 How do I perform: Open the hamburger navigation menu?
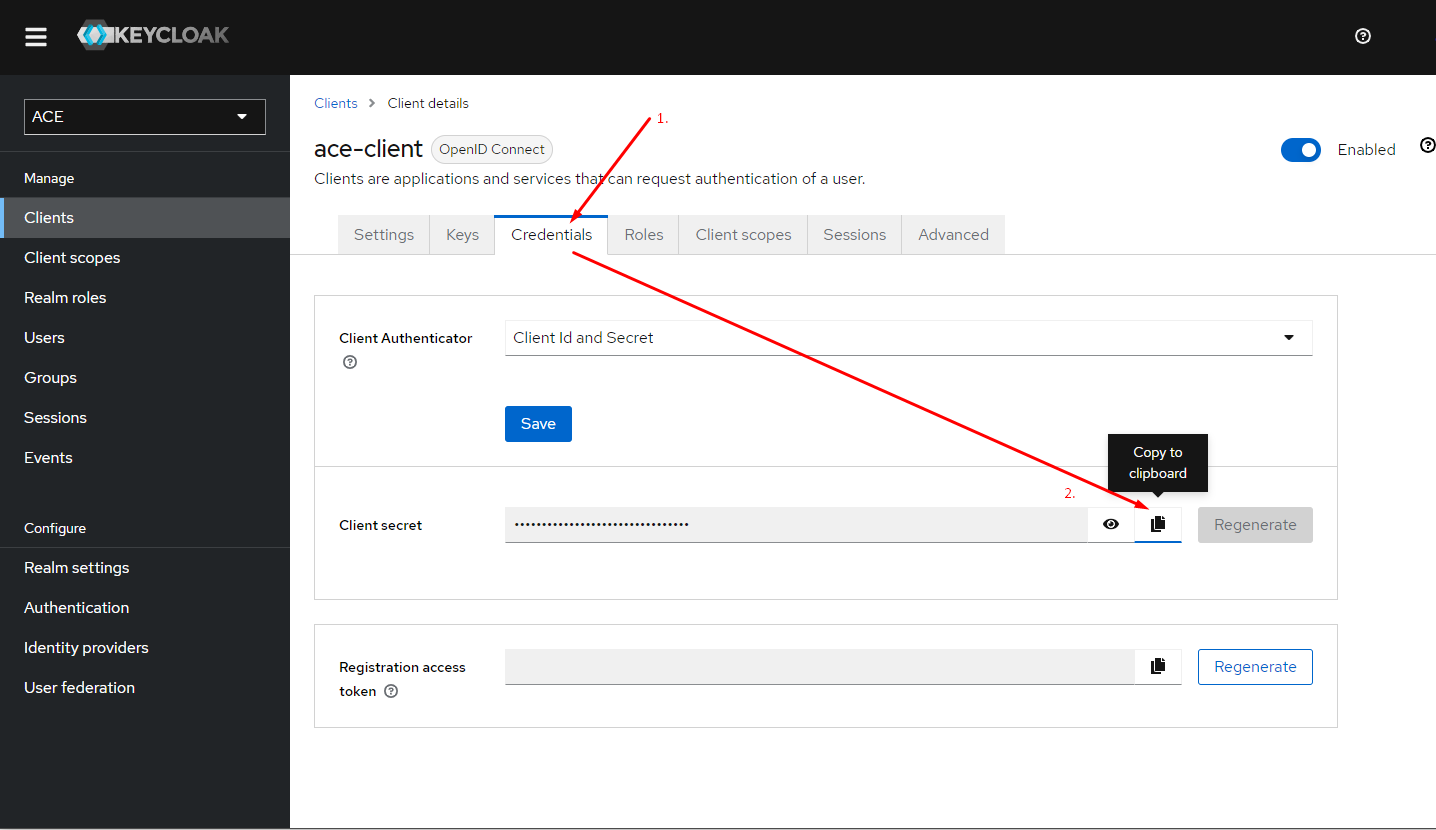36,37
